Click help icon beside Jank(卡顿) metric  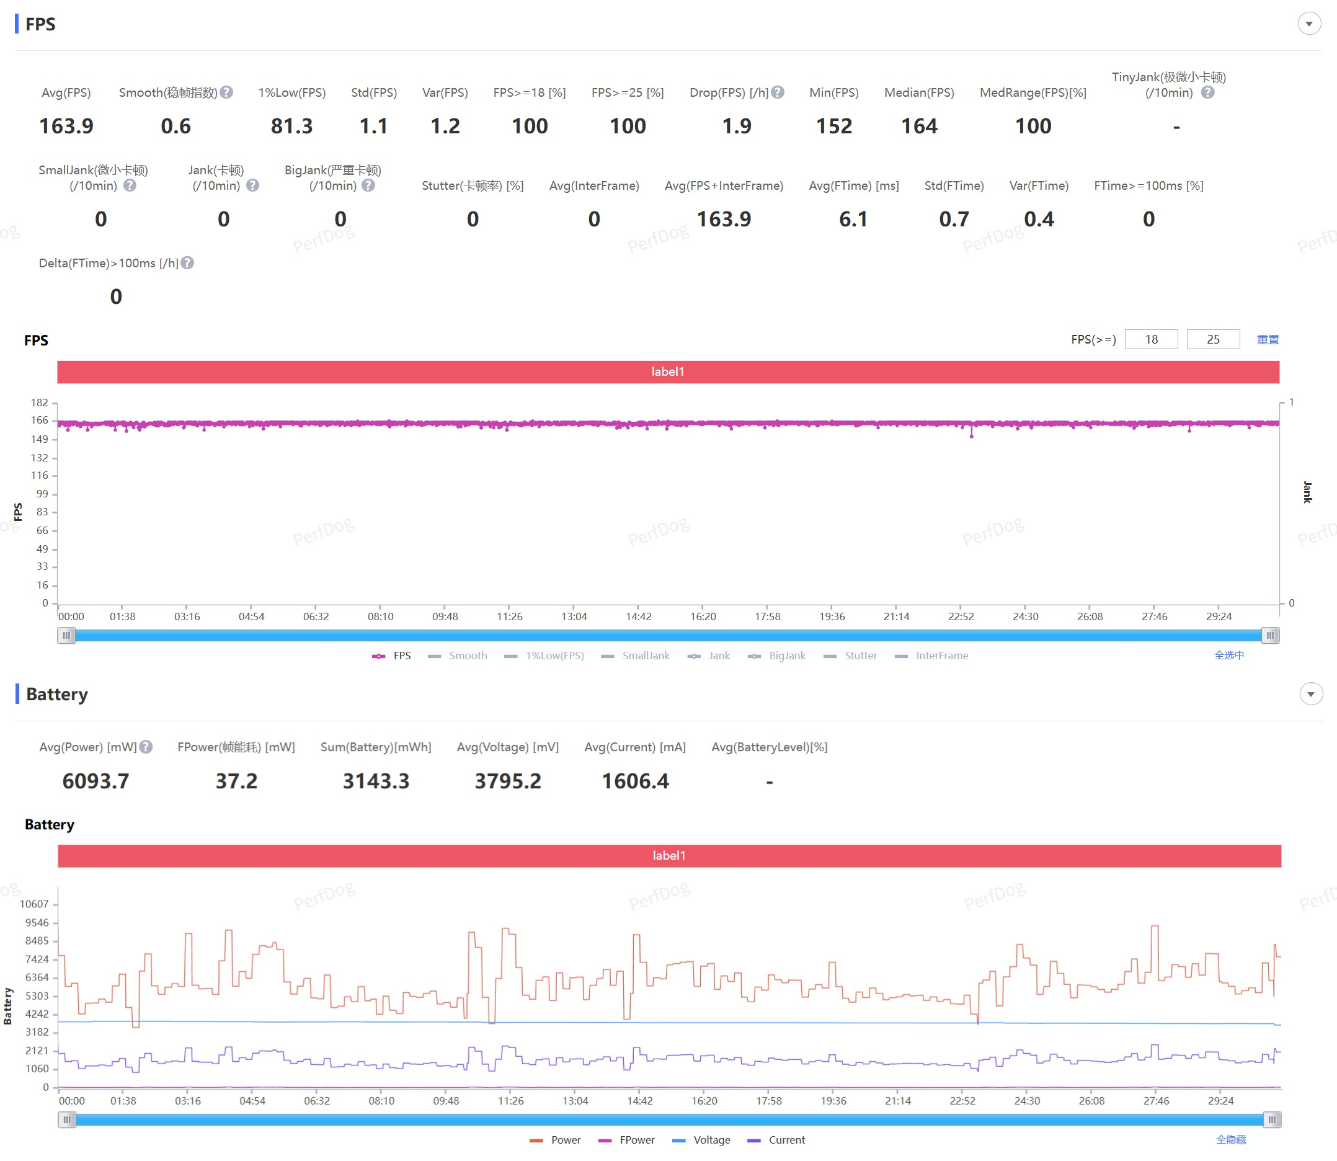pos(253,186)
